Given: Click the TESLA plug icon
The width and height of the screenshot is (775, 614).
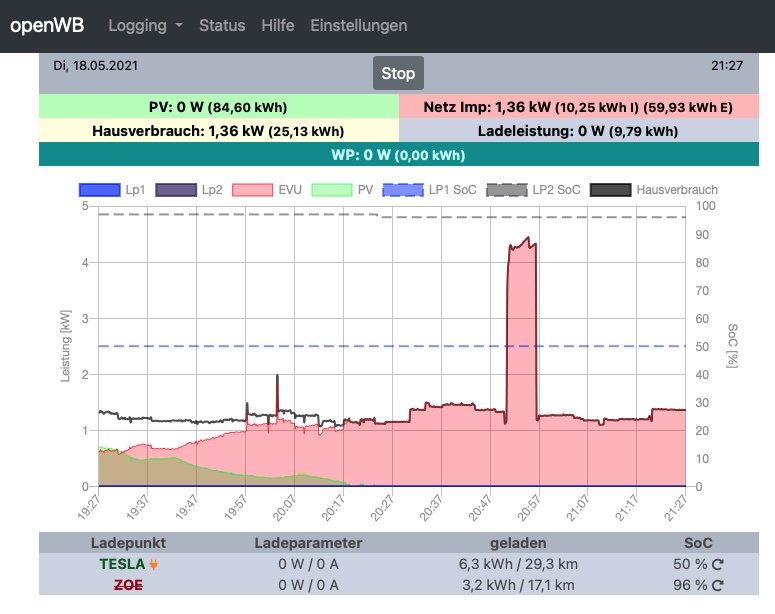Looking at the screenshot, I should [x=153, y=565].
